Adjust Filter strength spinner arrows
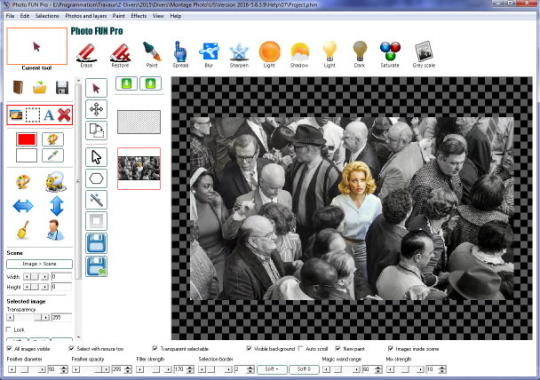 tap(190, 370)
